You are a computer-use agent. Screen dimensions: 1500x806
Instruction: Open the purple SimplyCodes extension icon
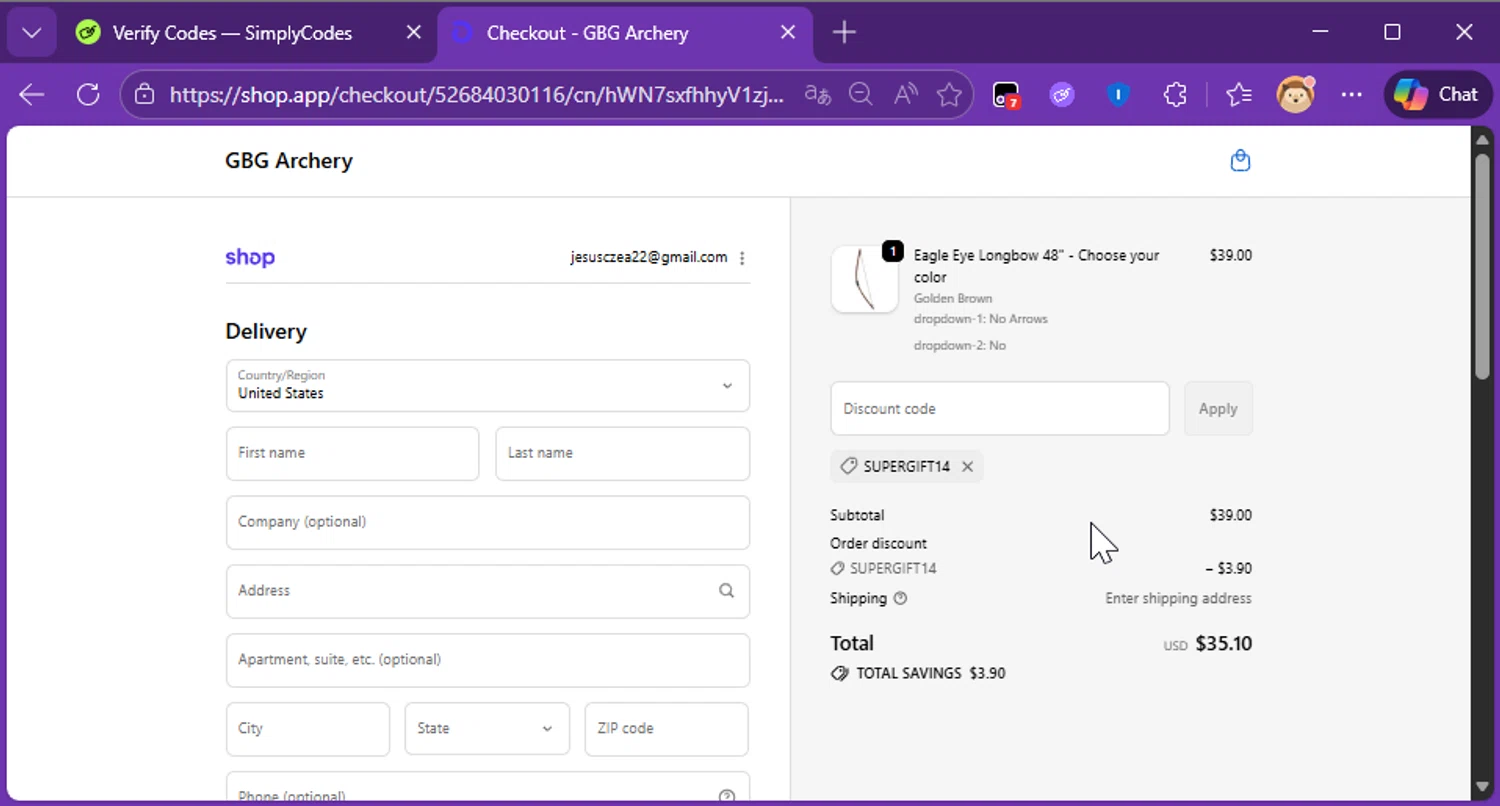pos(1062,95)
